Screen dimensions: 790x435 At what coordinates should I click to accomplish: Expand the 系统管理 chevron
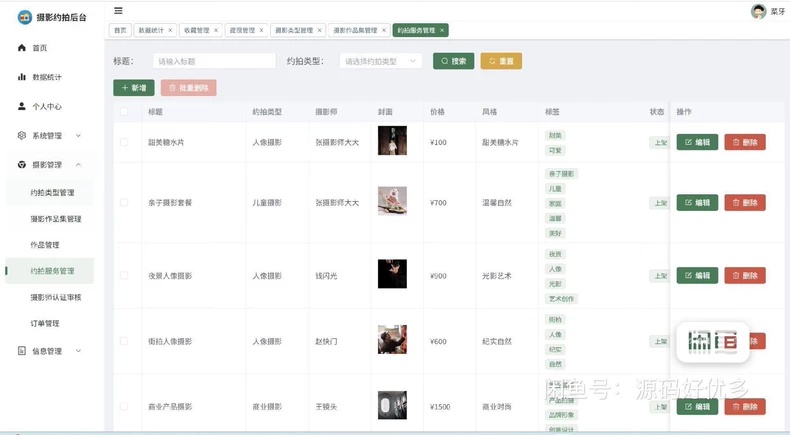point(79,136)
